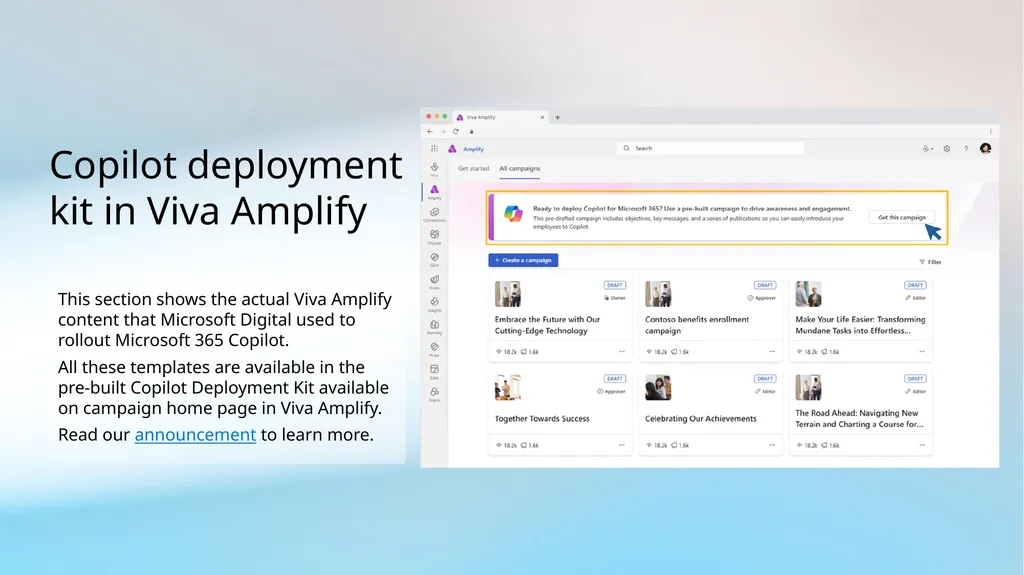Open Learning in the sidebar

click(434, 327)
